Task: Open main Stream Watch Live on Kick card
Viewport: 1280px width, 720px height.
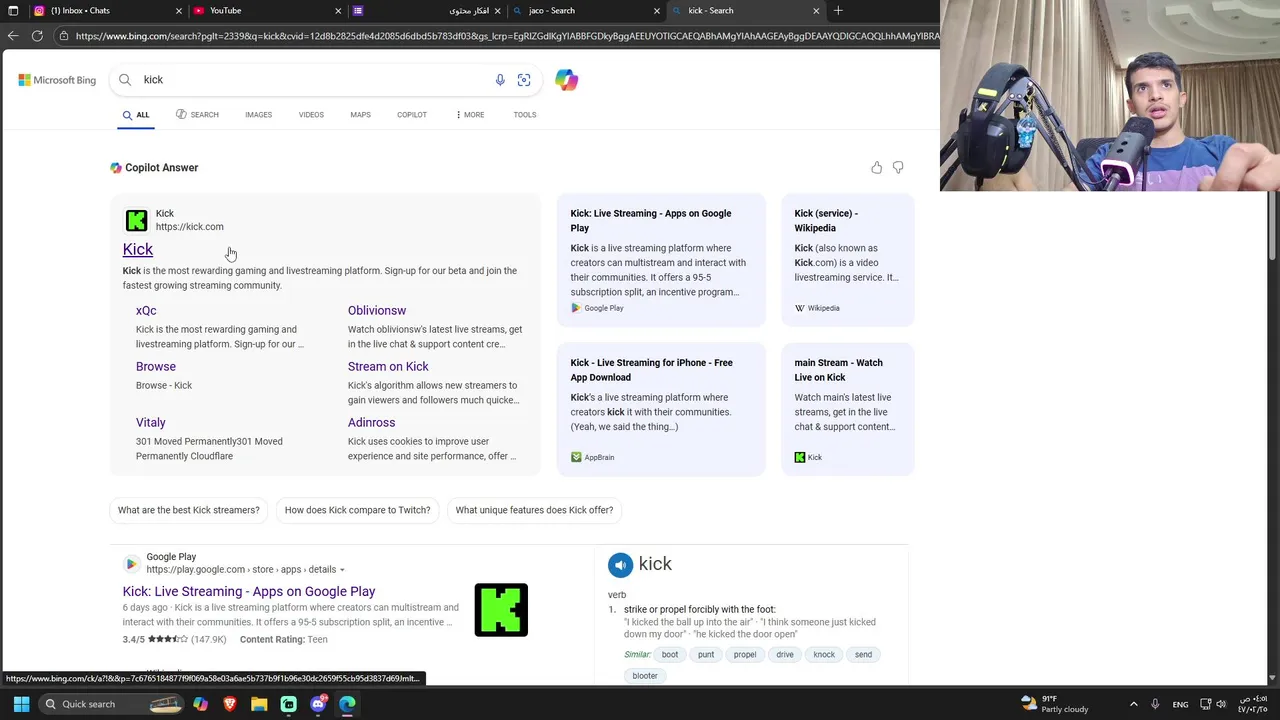Action: (x=847, y=409)
